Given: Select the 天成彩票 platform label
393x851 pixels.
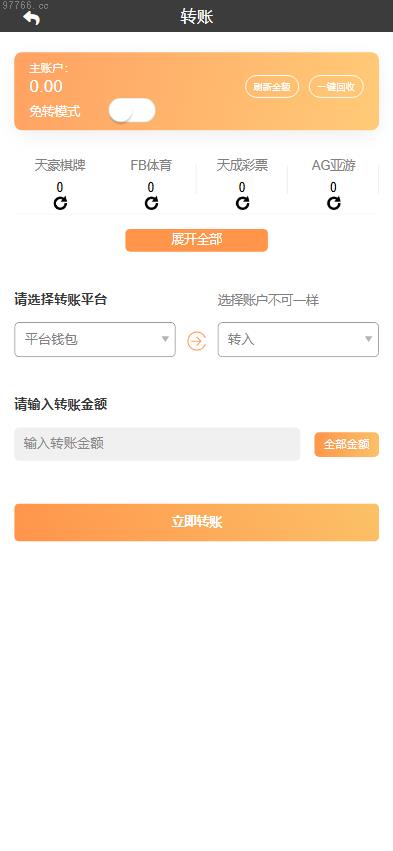Looking at the screenshot, I should click(x=242, y=166).
